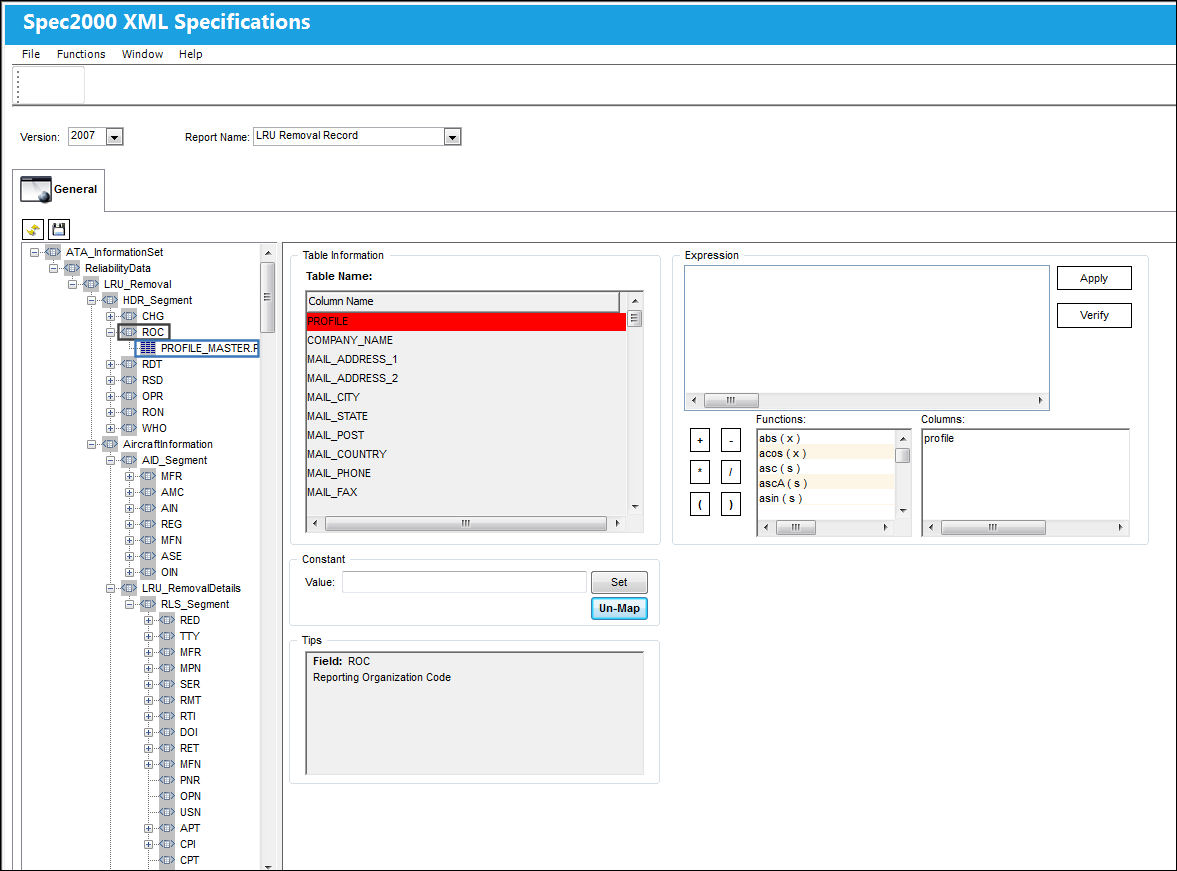Click the Set constant button
1177x871 pixels.
pos(619,582)
